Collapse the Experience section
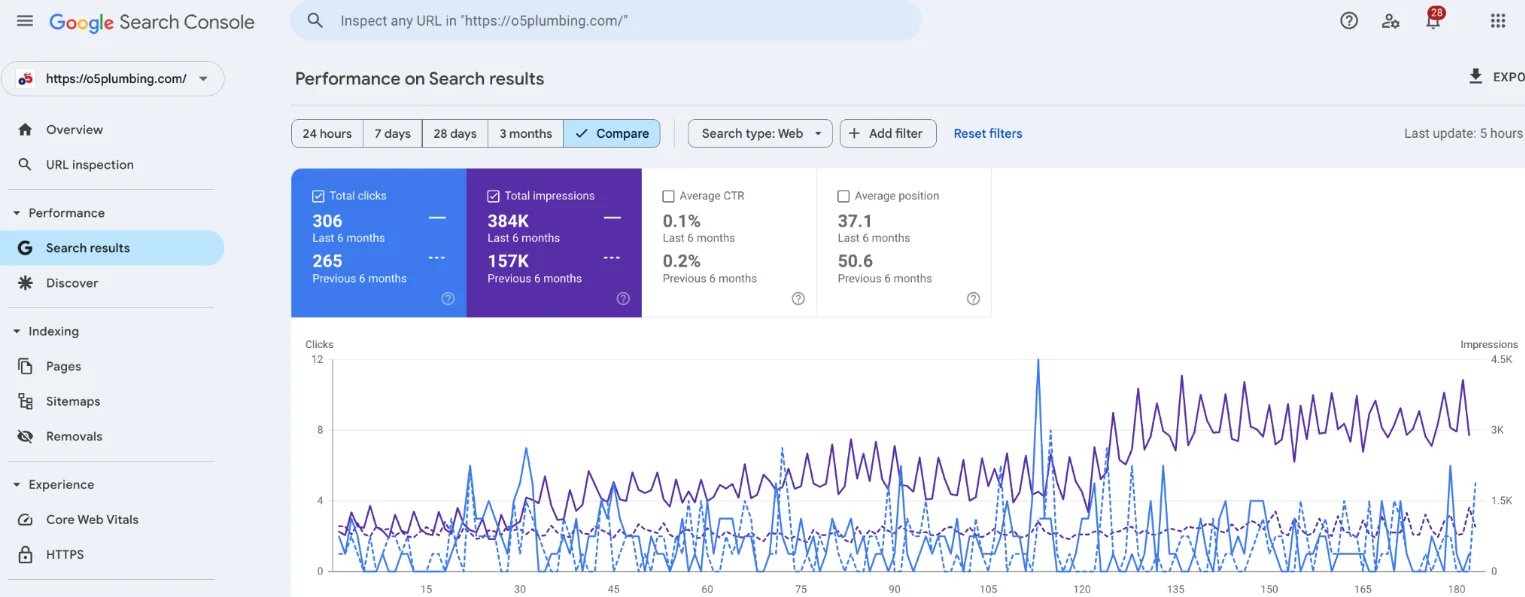This screenshot has width=1525, height=597. 17,484
